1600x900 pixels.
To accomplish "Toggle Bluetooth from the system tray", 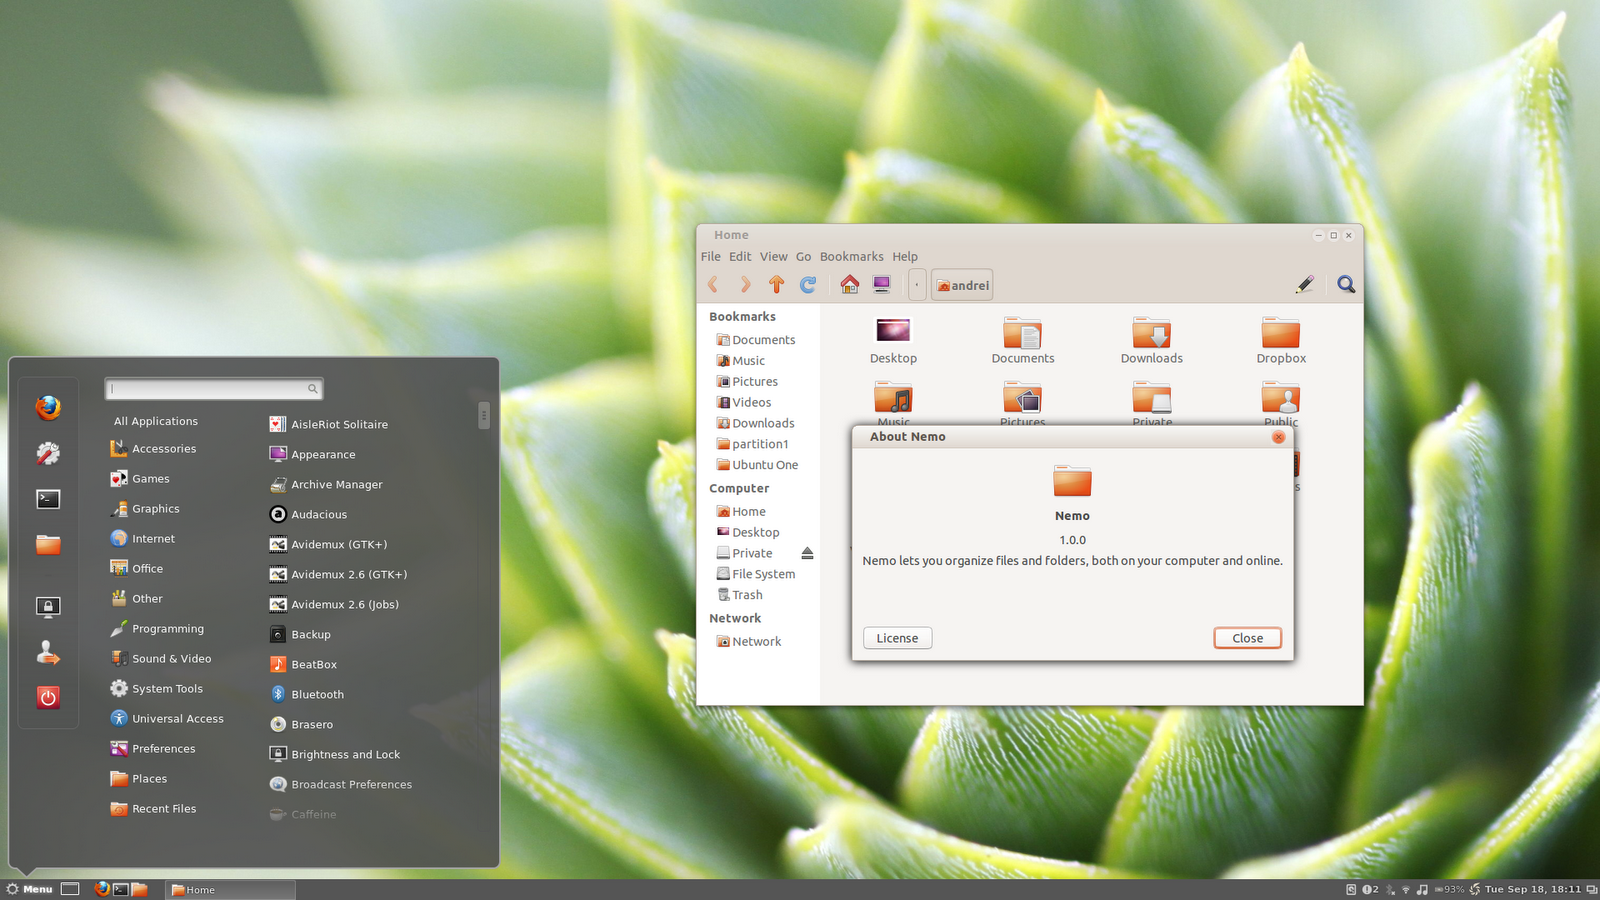I will click(x=1390, y=889).
